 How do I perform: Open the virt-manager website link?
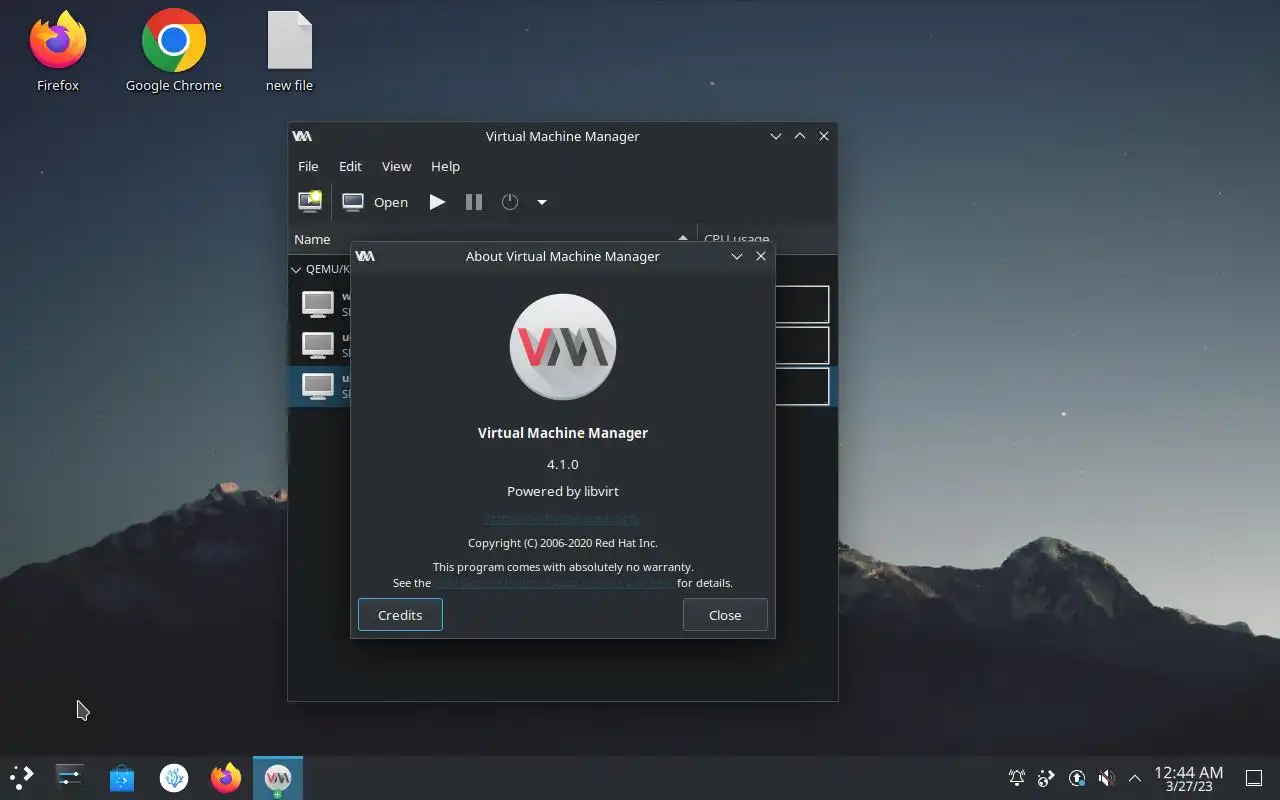point(561,519)
